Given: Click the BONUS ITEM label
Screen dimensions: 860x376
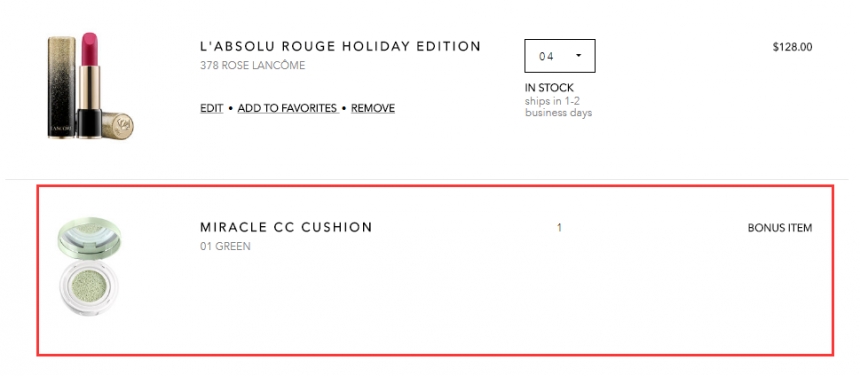Looking at the screenshot, I should click(780, 228).
